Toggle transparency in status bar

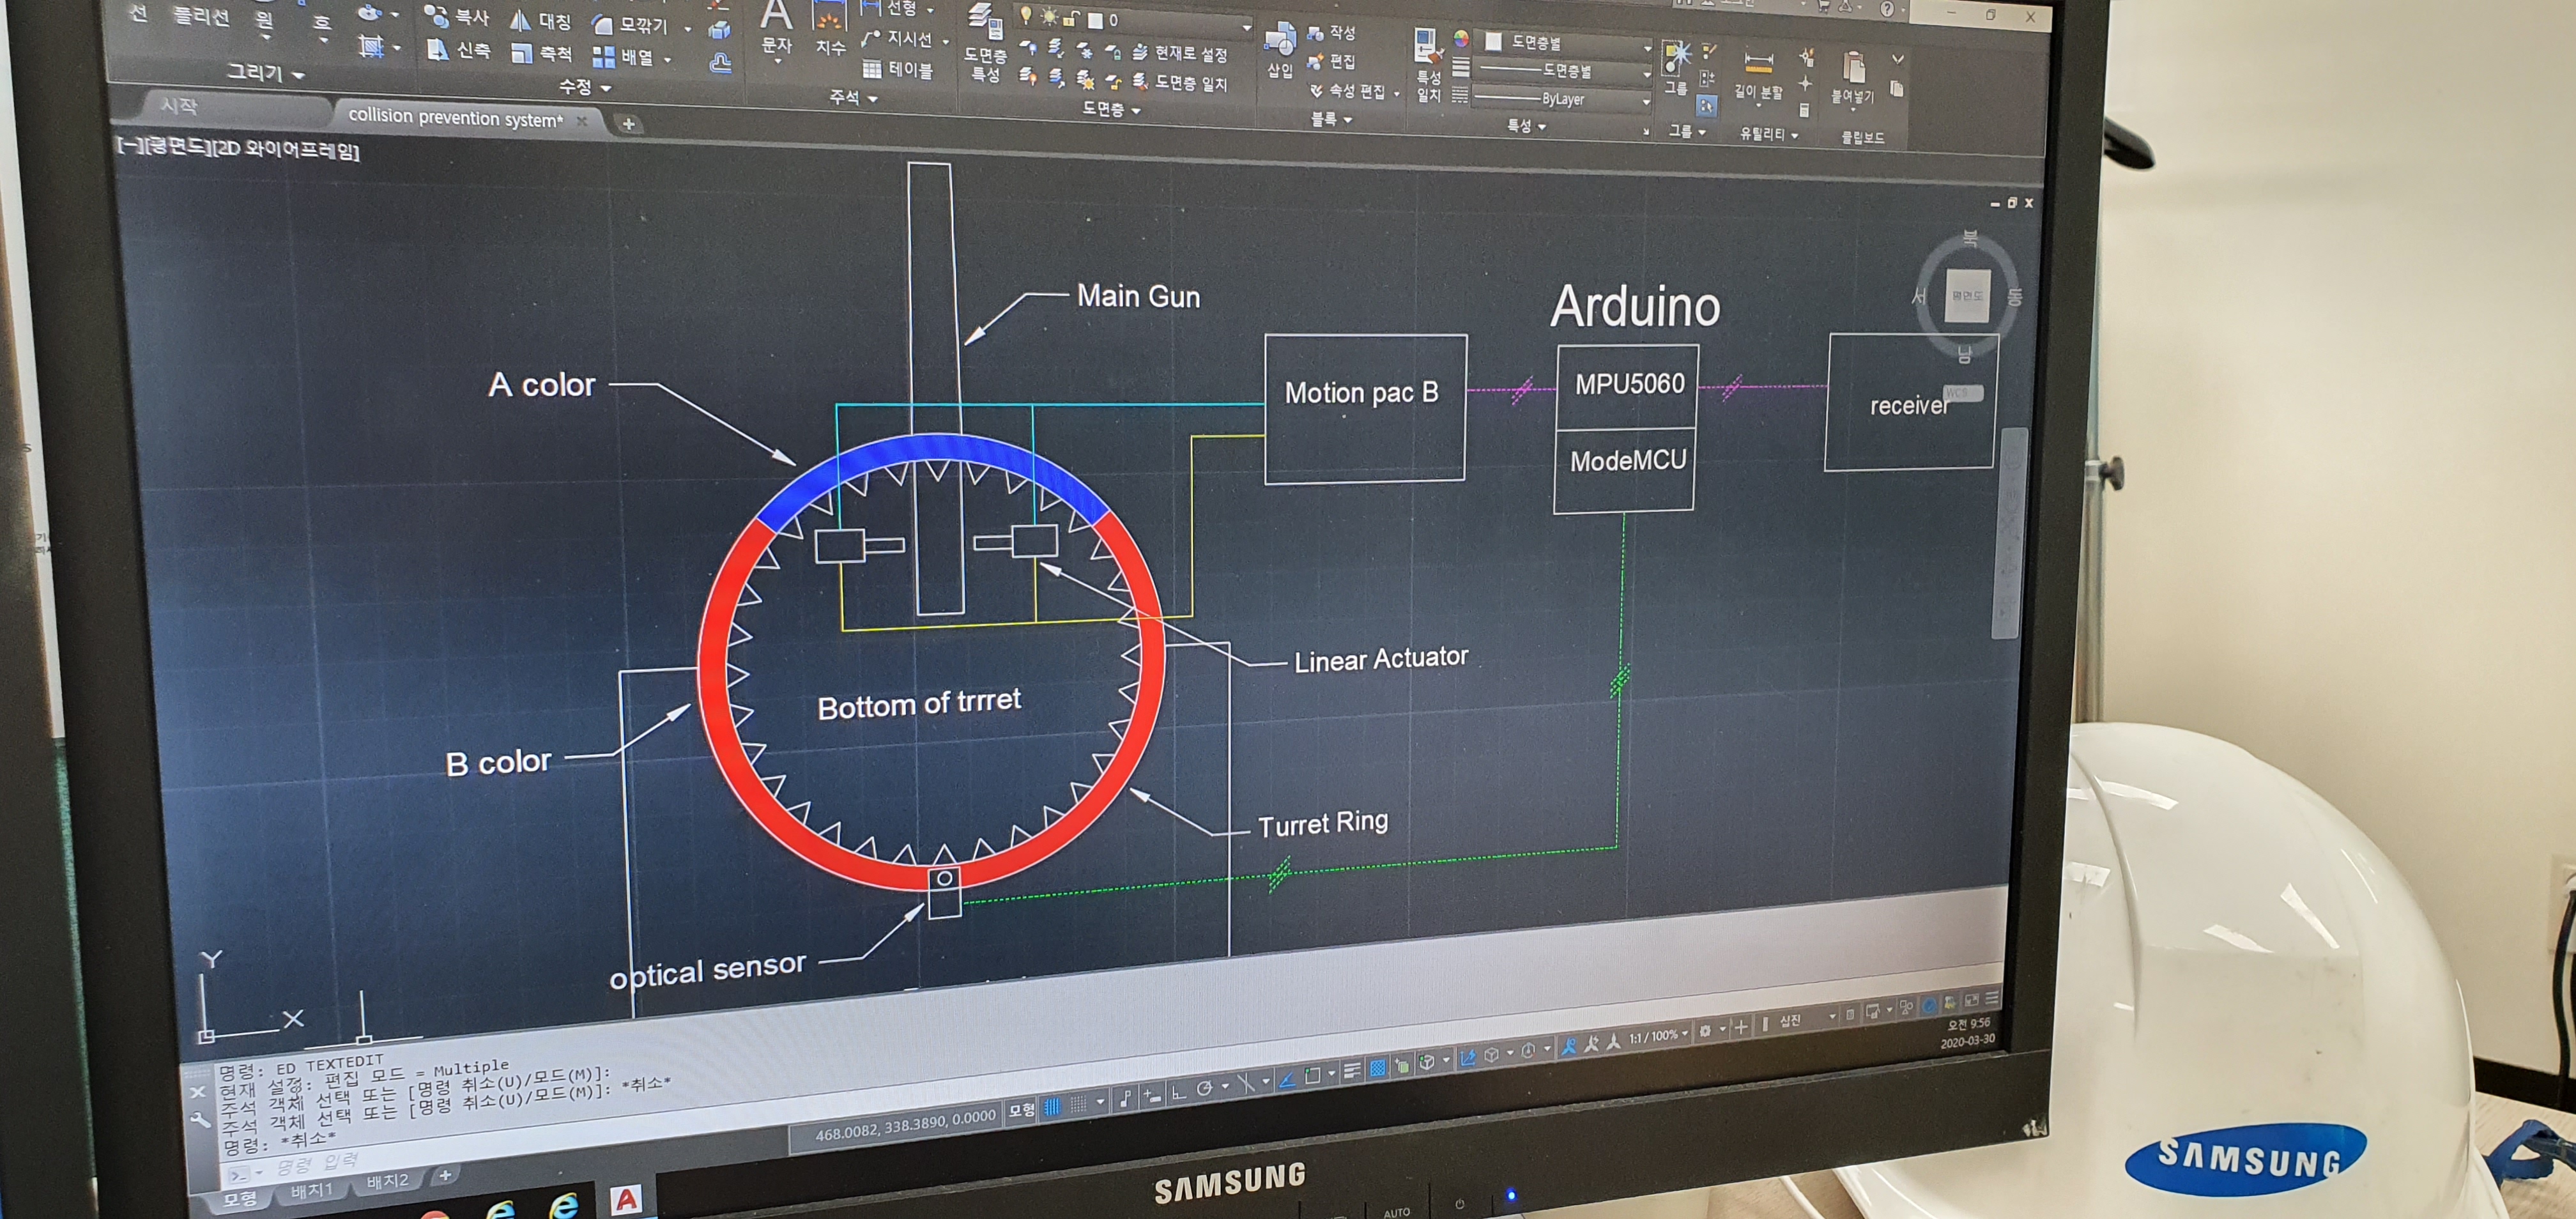click(1377, 1069)
